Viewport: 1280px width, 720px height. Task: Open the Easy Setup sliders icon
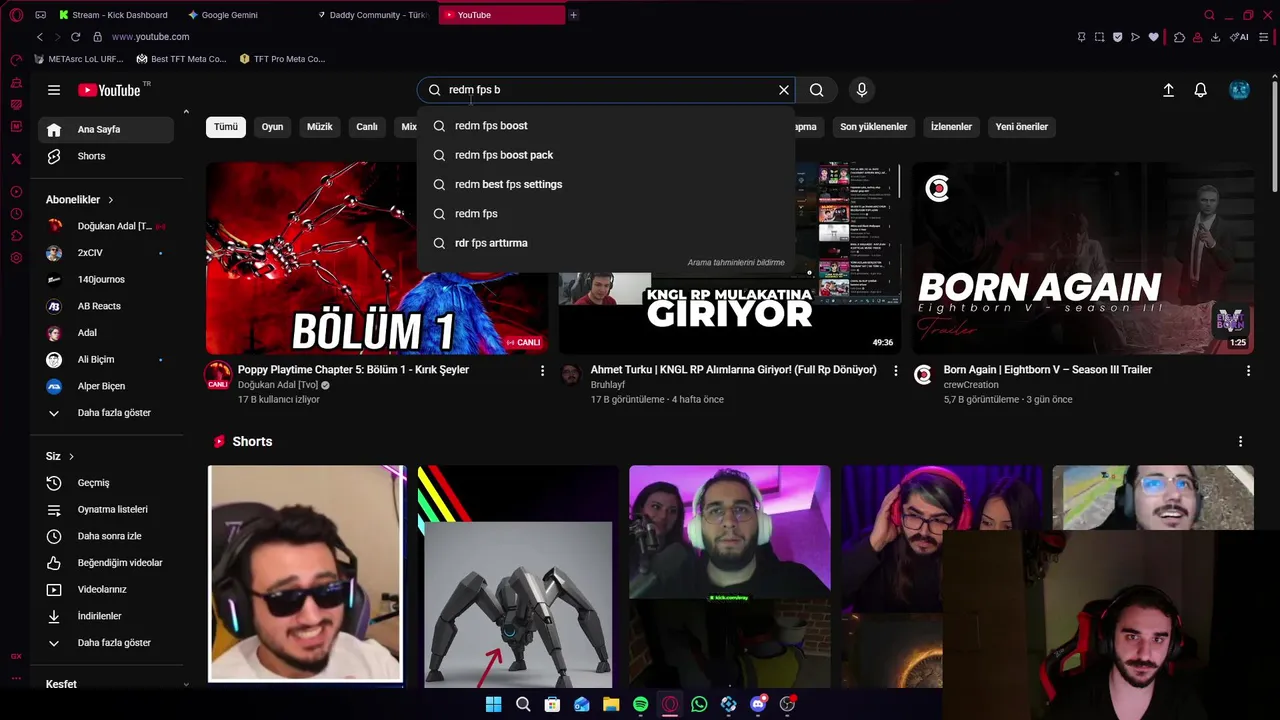(x=1266, y=37)
